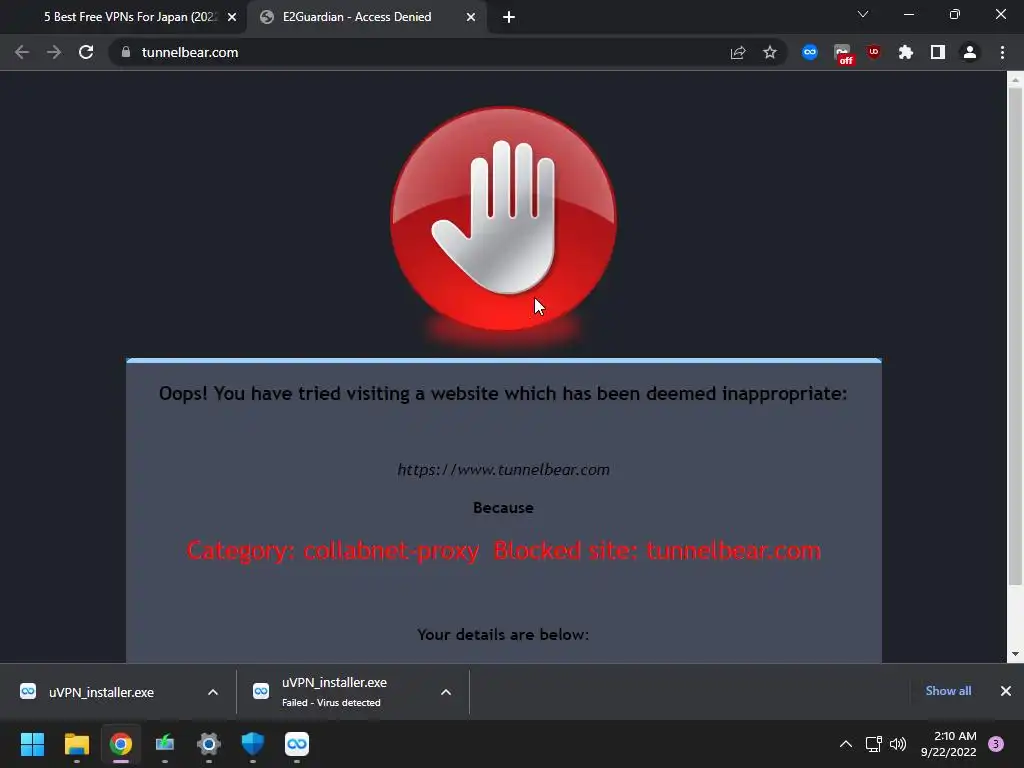Screen dimensions: 1024x768
Task: Bookmark this tab with star icon
Action: tap(770, 52)
